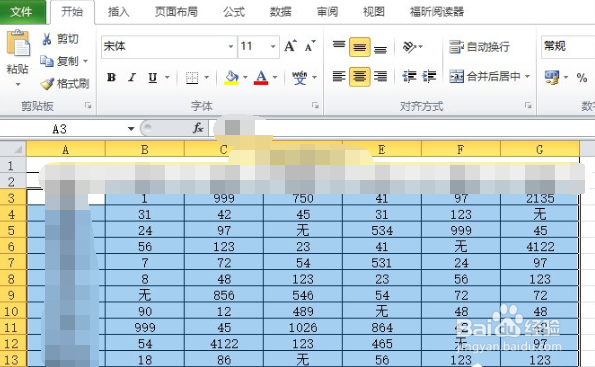Select column F header
595x367 pixels.
[x=461, y=149]
